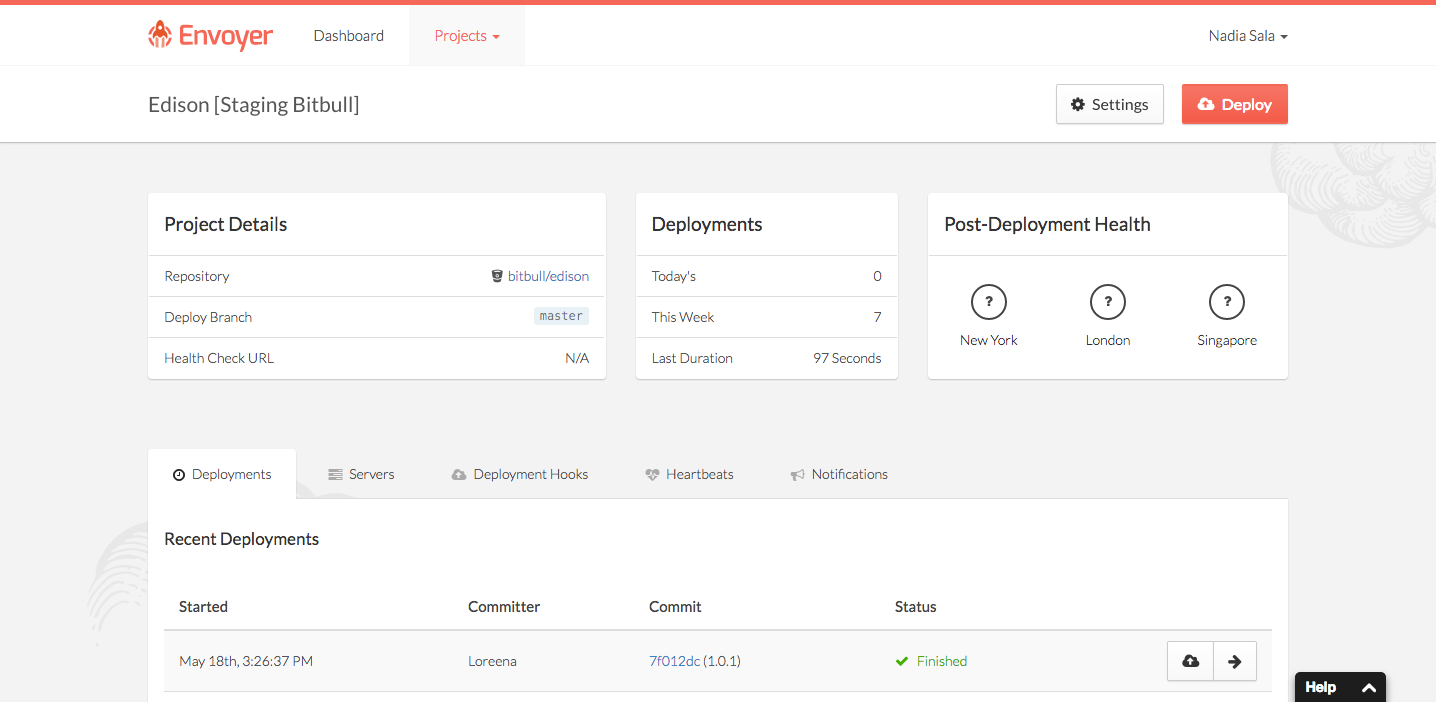Click the Deploy Branch label

pos(208,317)
